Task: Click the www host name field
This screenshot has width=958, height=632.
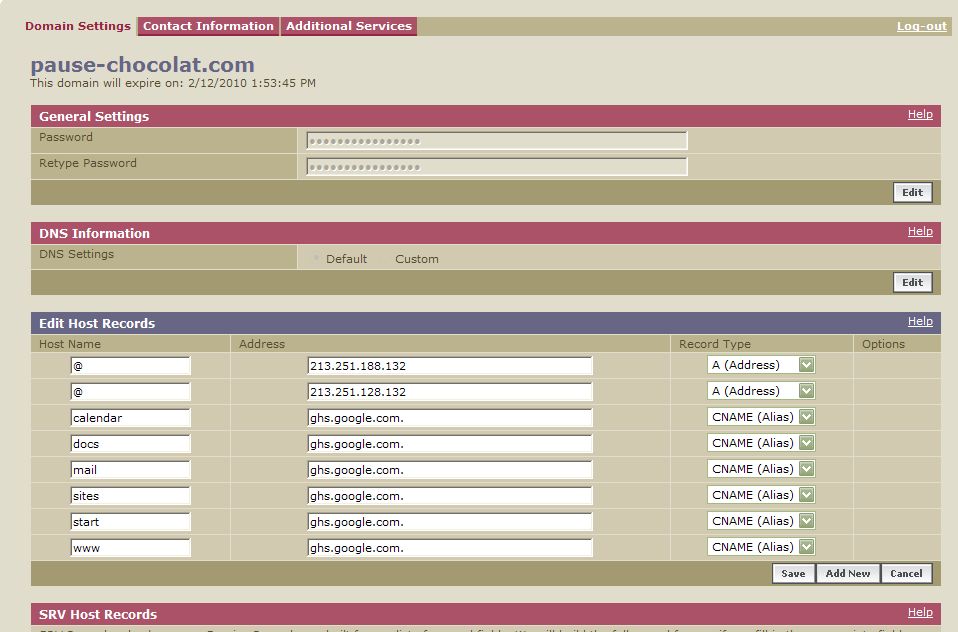Action: click(131, 548)
